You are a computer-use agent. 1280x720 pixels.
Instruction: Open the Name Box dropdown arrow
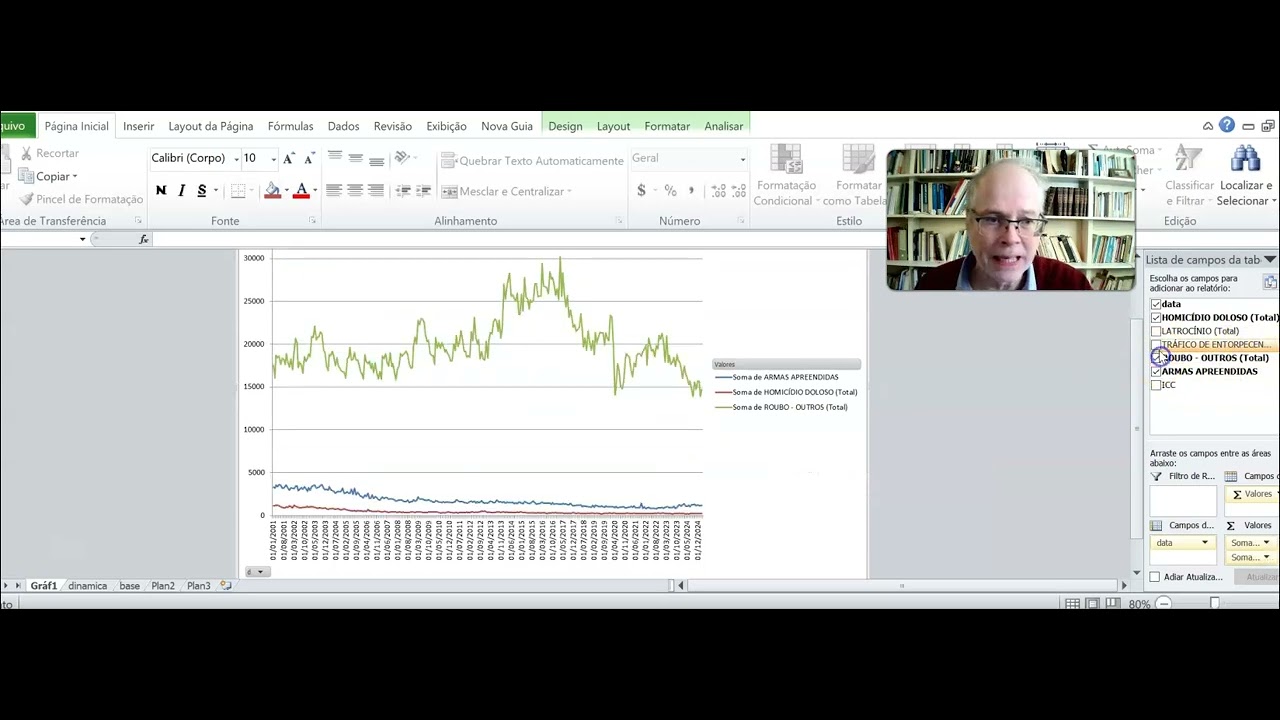coord(82,239)
